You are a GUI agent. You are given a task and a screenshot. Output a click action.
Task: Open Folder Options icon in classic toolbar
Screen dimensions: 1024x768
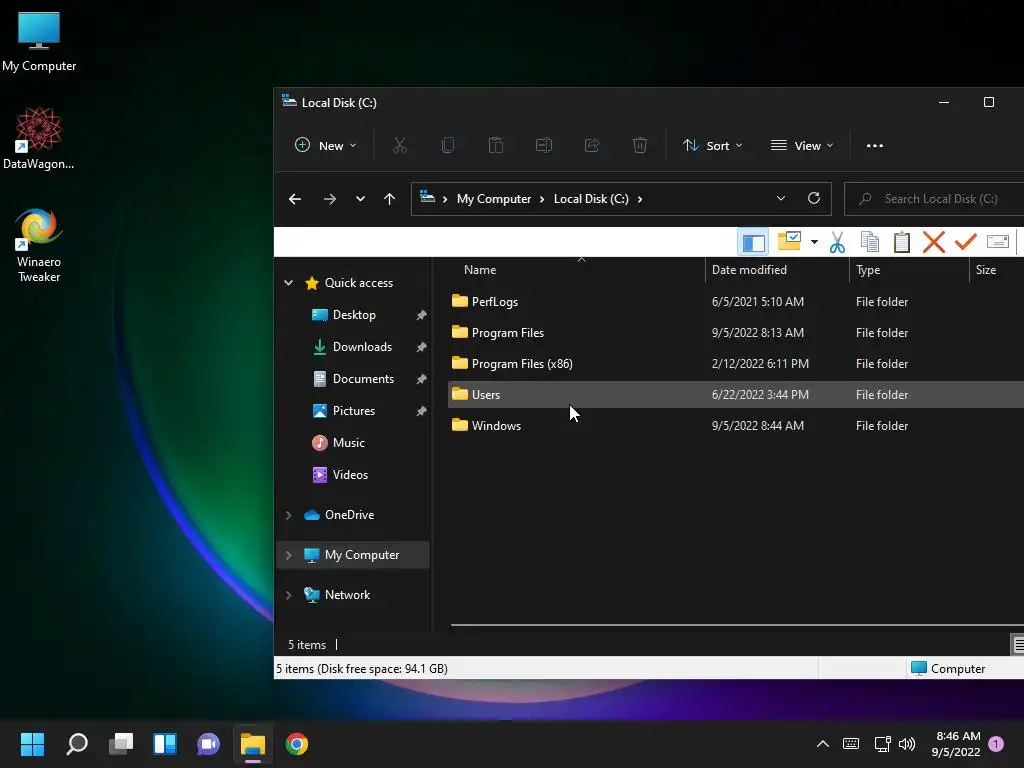(x=789, y=241)
